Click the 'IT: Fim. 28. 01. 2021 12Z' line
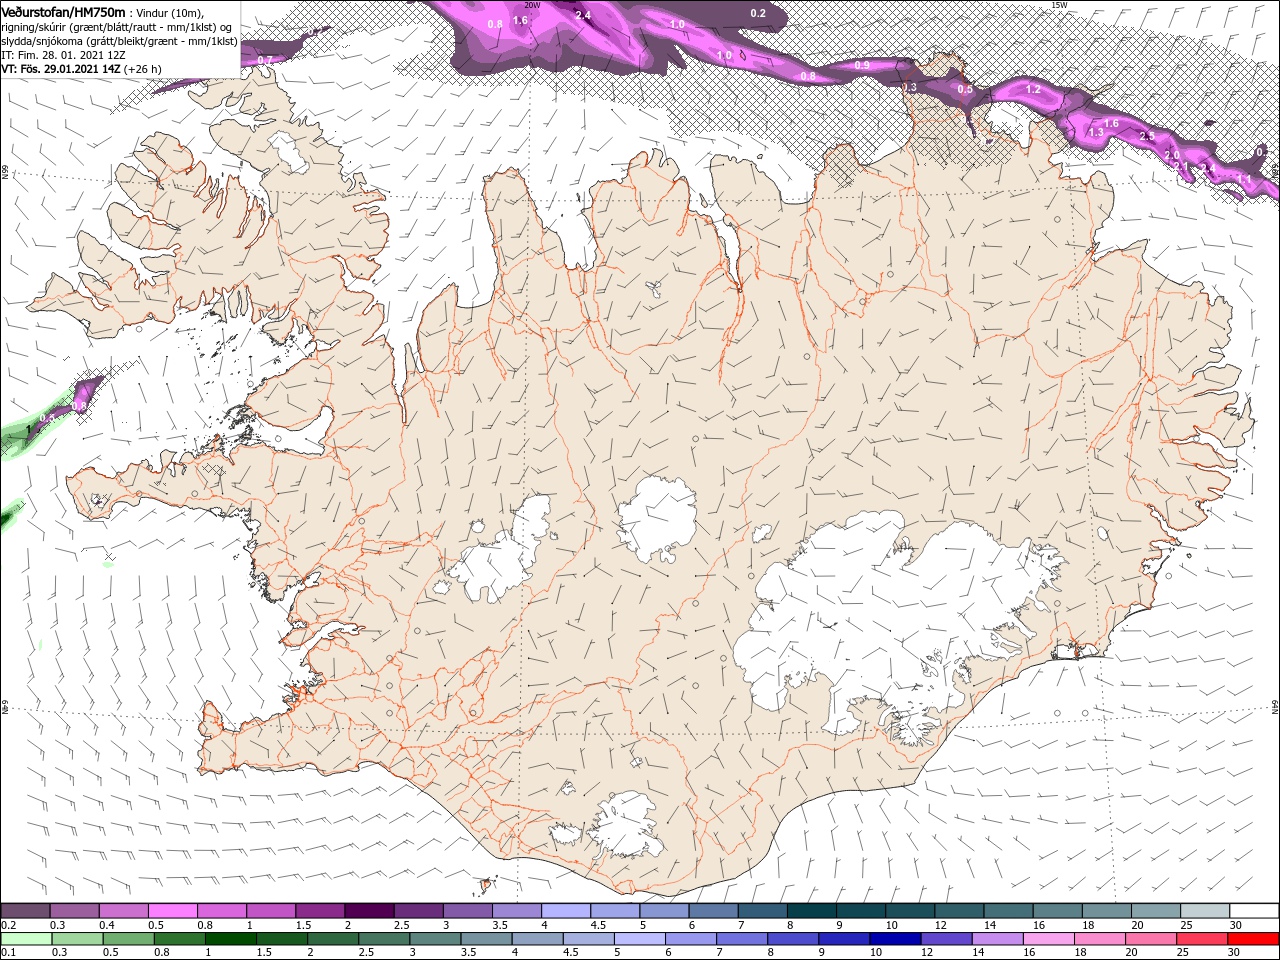The width and height of the screenshot is (1280, 960). click(65, 55)
